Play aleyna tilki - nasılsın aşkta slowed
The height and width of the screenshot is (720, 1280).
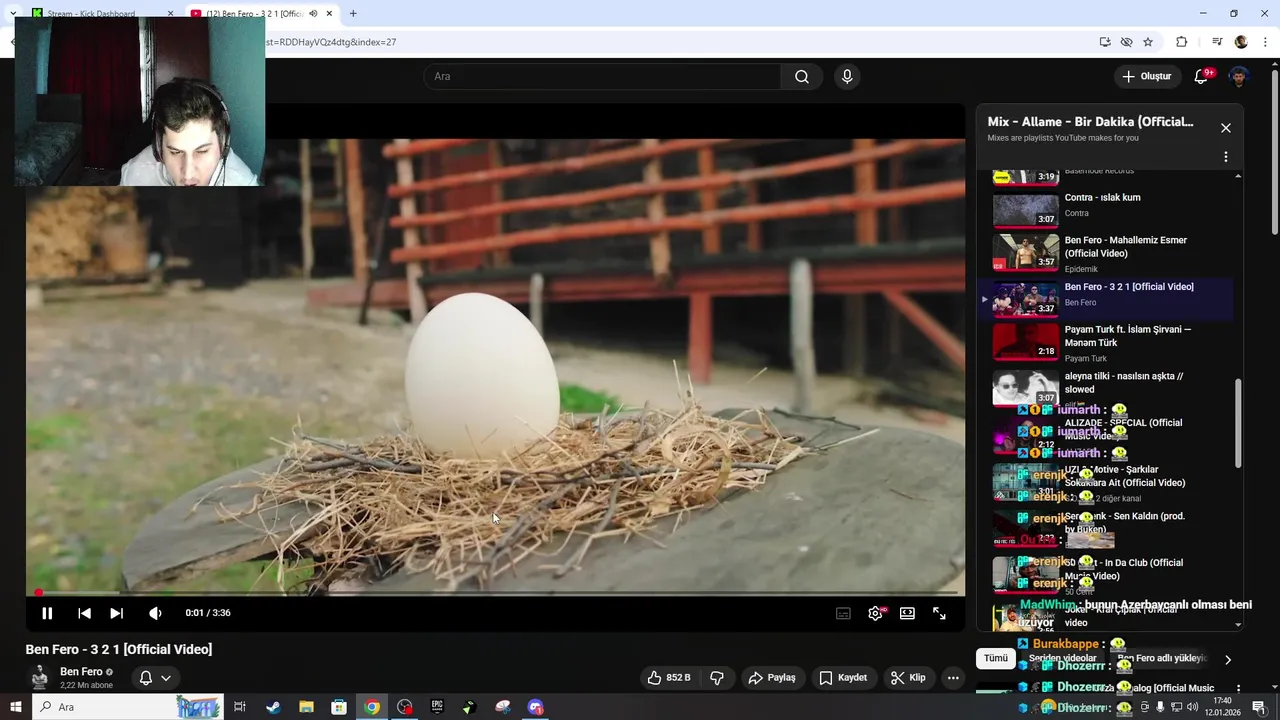point(1105,390)
